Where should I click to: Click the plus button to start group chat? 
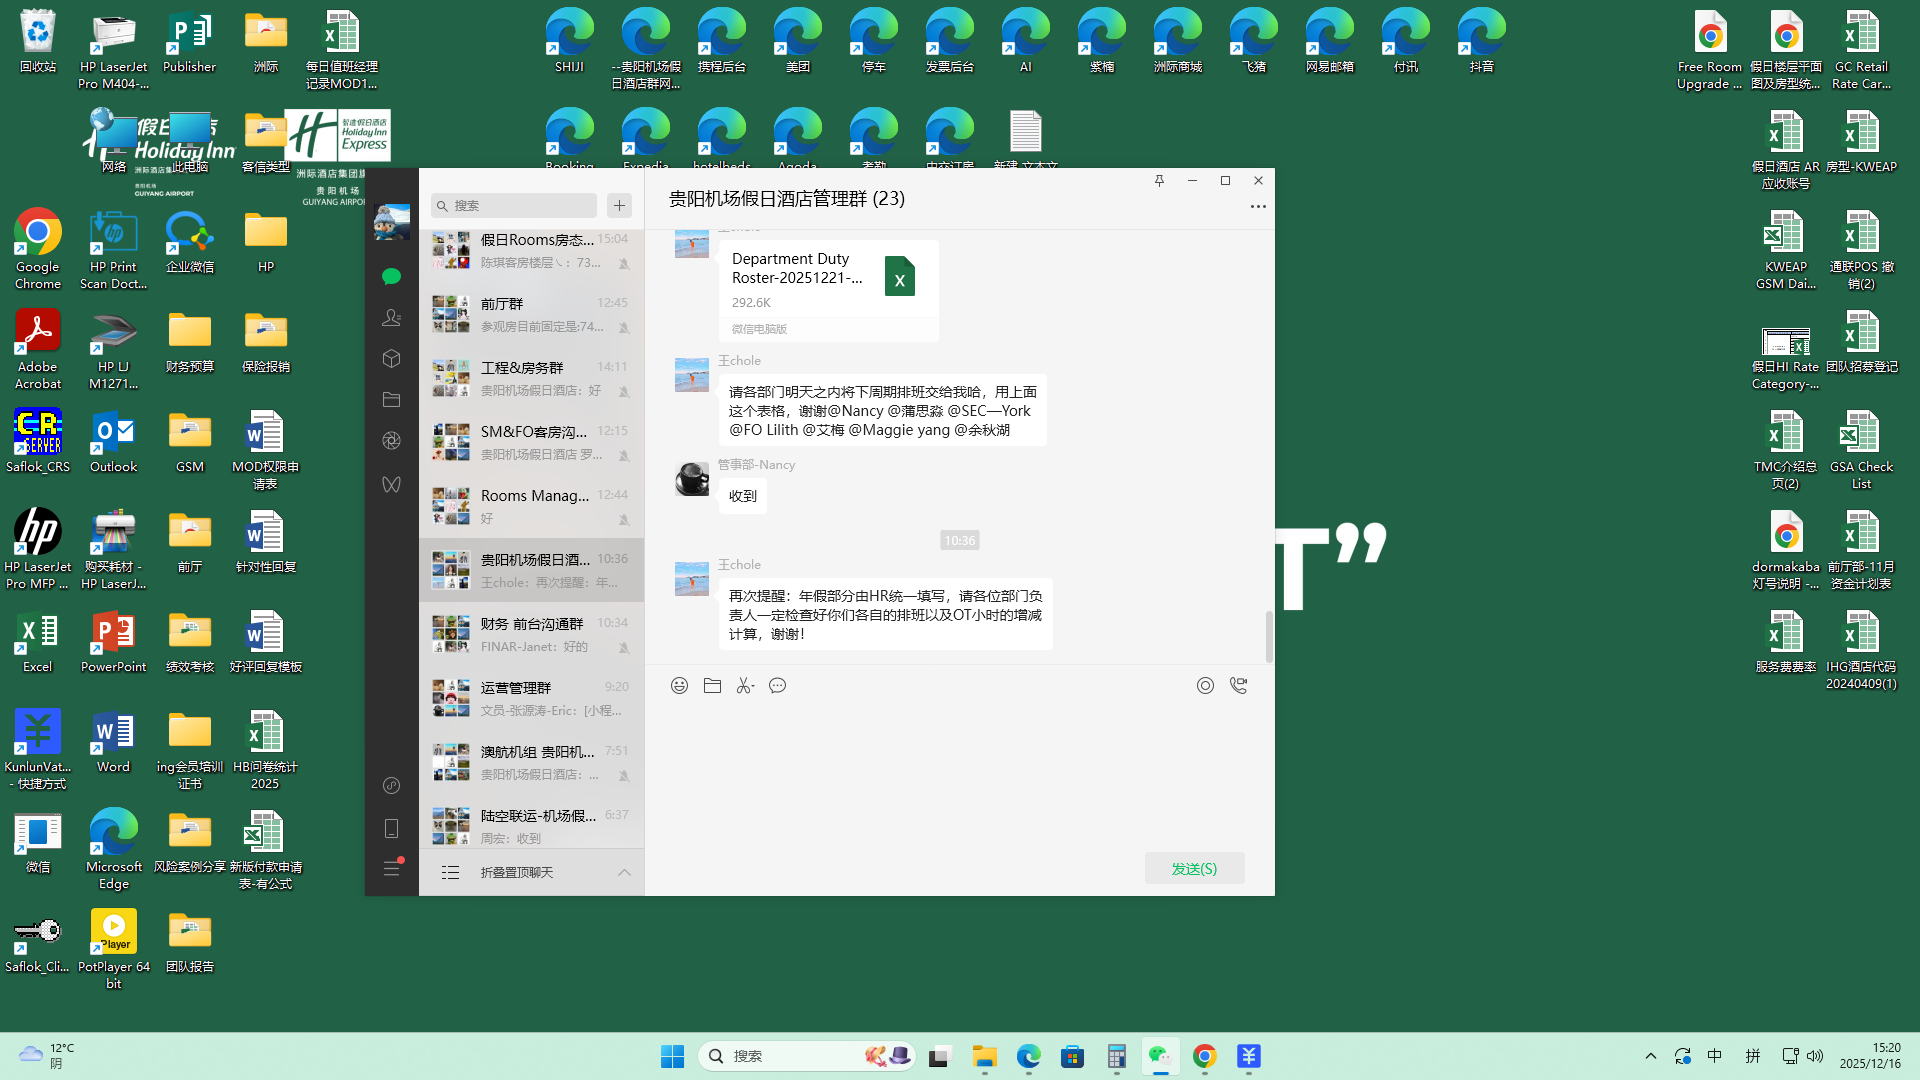[619, 205]
